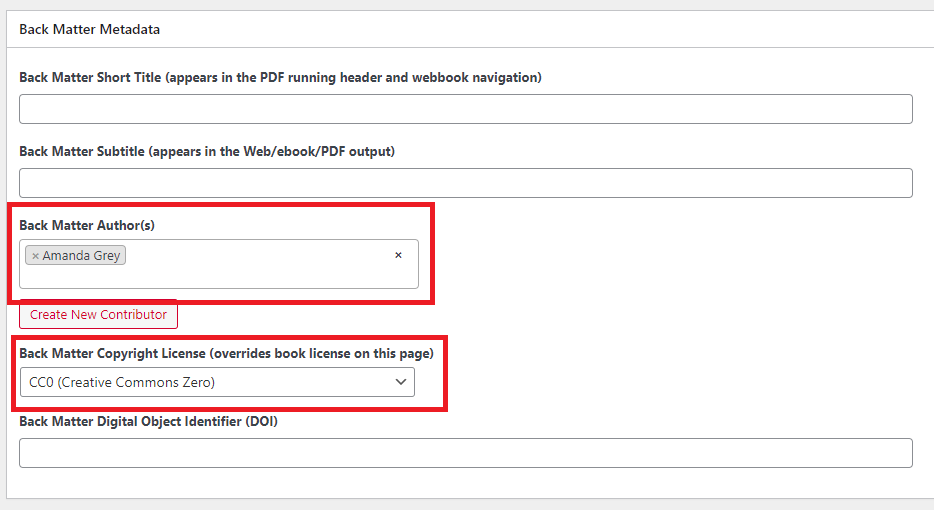The image size is (934, 510).
Task: Click Create New Contributor button
Action: click(x=98, y=315)
